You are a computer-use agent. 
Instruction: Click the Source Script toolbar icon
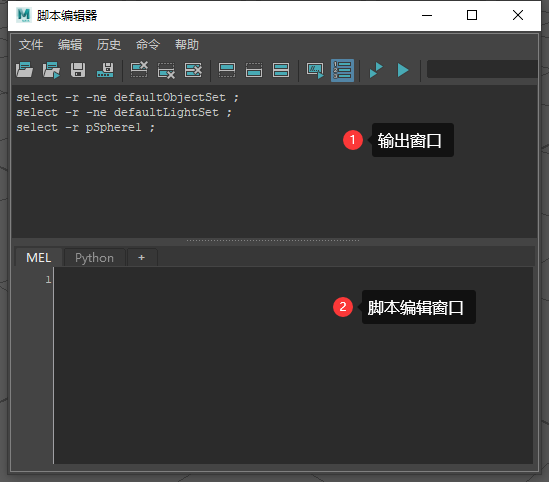[51, 70]
